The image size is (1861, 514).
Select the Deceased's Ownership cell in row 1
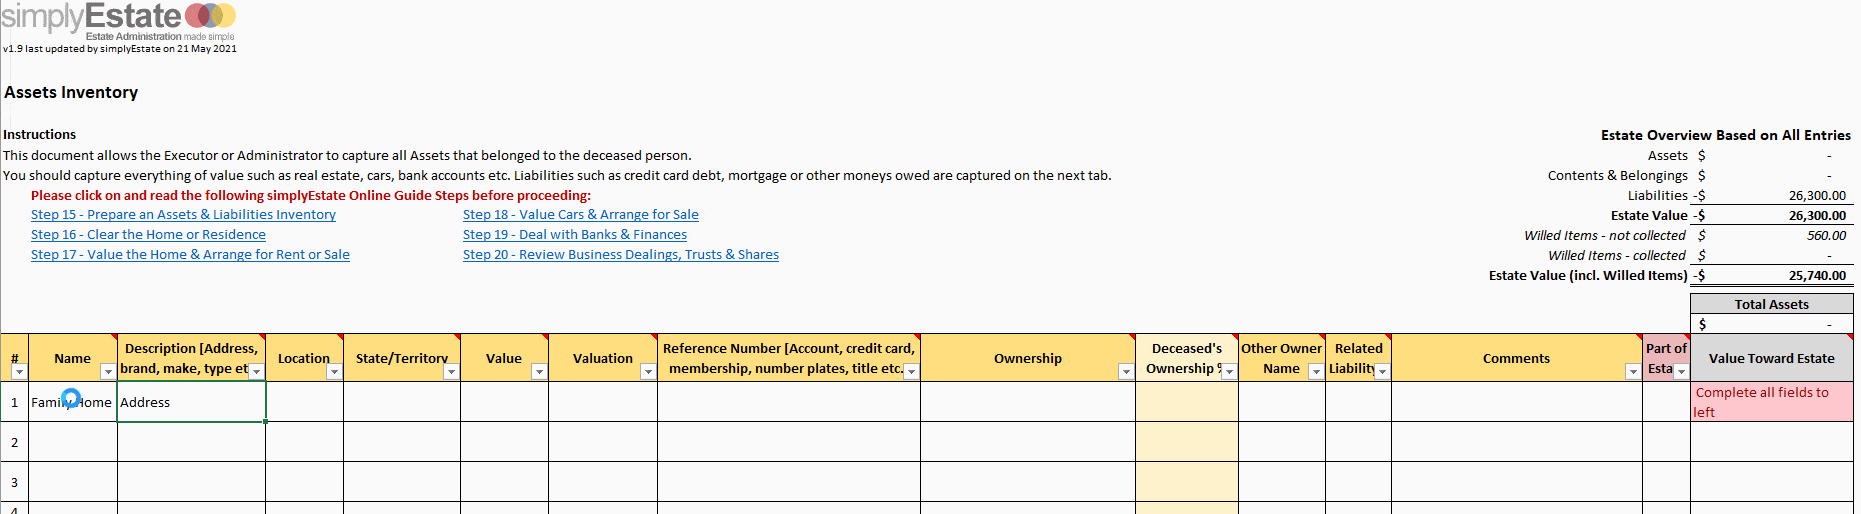tap(1187, 402)
